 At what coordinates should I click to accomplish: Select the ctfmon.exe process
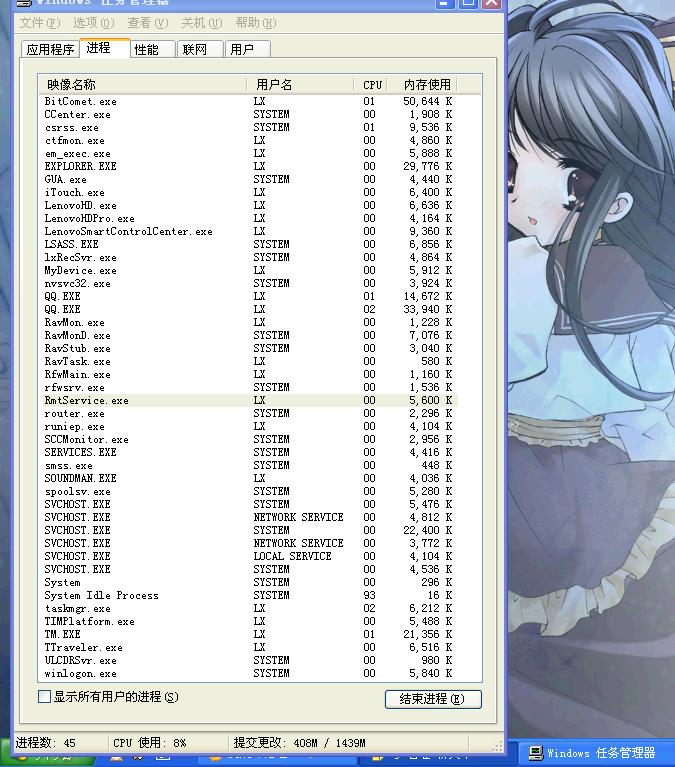[248, 140]
